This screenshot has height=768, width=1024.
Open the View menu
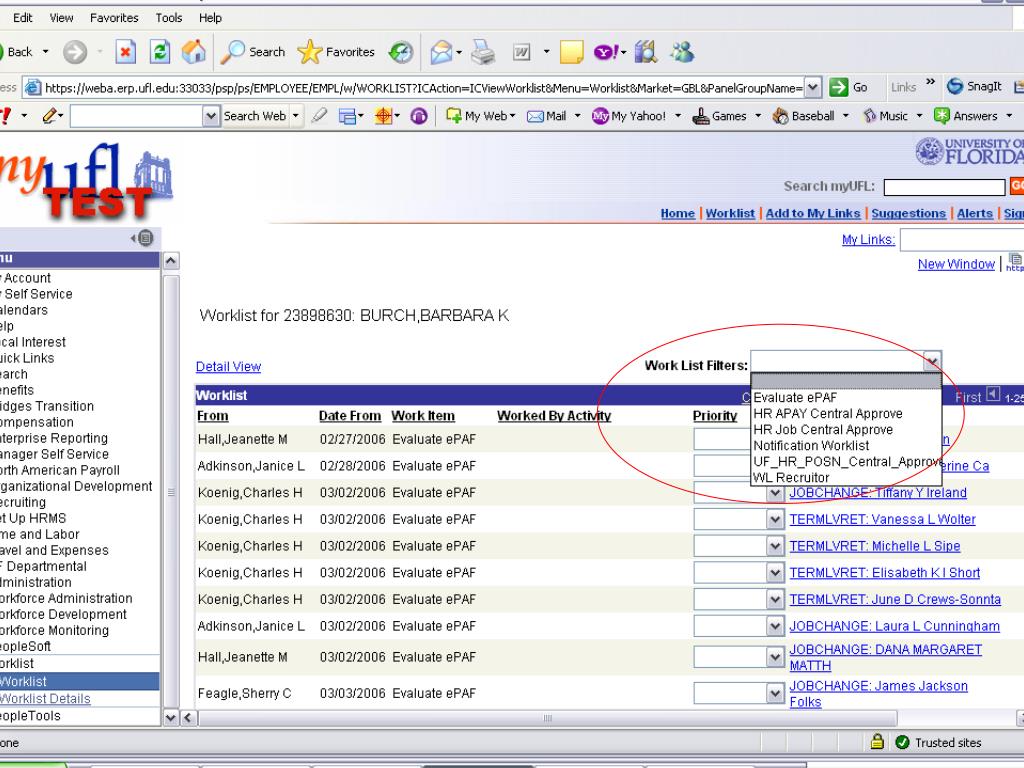(x=61, y=18)
